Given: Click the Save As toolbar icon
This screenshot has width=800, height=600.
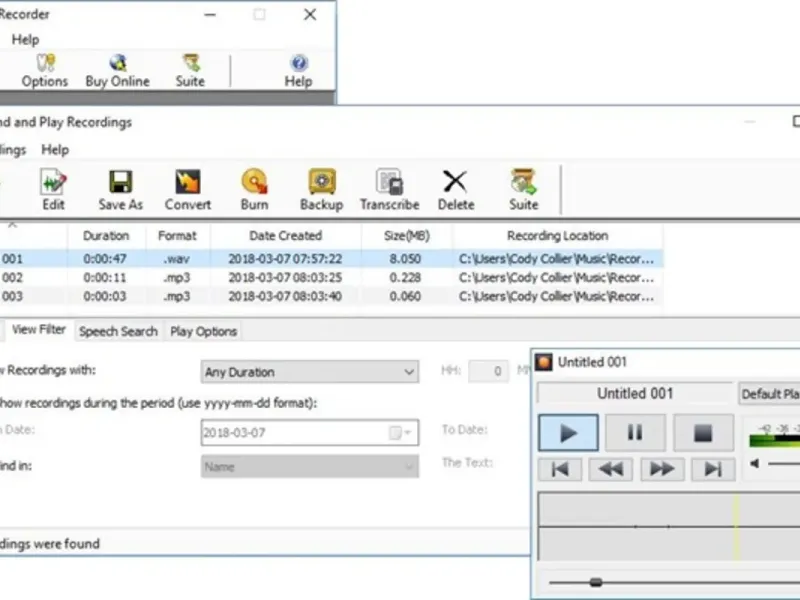Looking at the screenshot, I should (x=120, y=189).
